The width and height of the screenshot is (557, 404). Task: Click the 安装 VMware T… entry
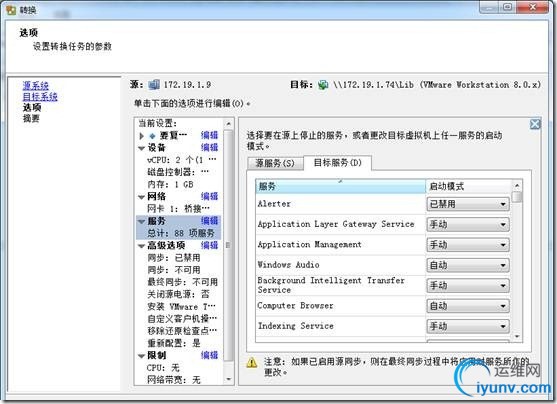tap(181, 307)
